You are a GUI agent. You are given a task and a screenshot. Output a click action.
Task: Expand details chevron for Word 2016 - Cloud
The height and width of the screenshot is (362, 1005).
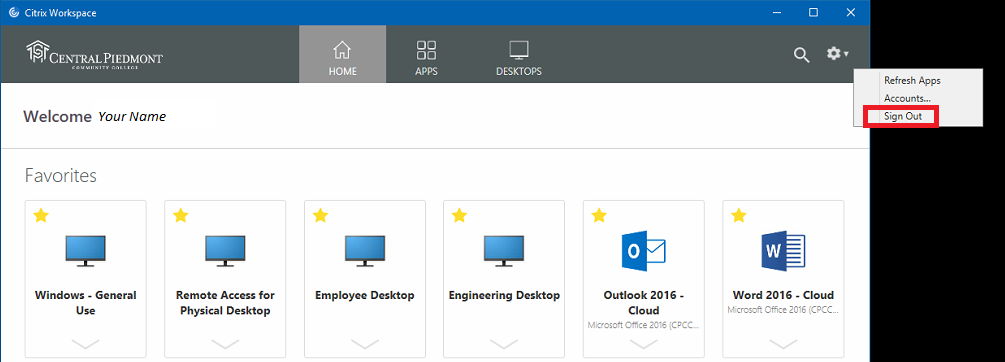pyautogui.click(x=783, y=344)
